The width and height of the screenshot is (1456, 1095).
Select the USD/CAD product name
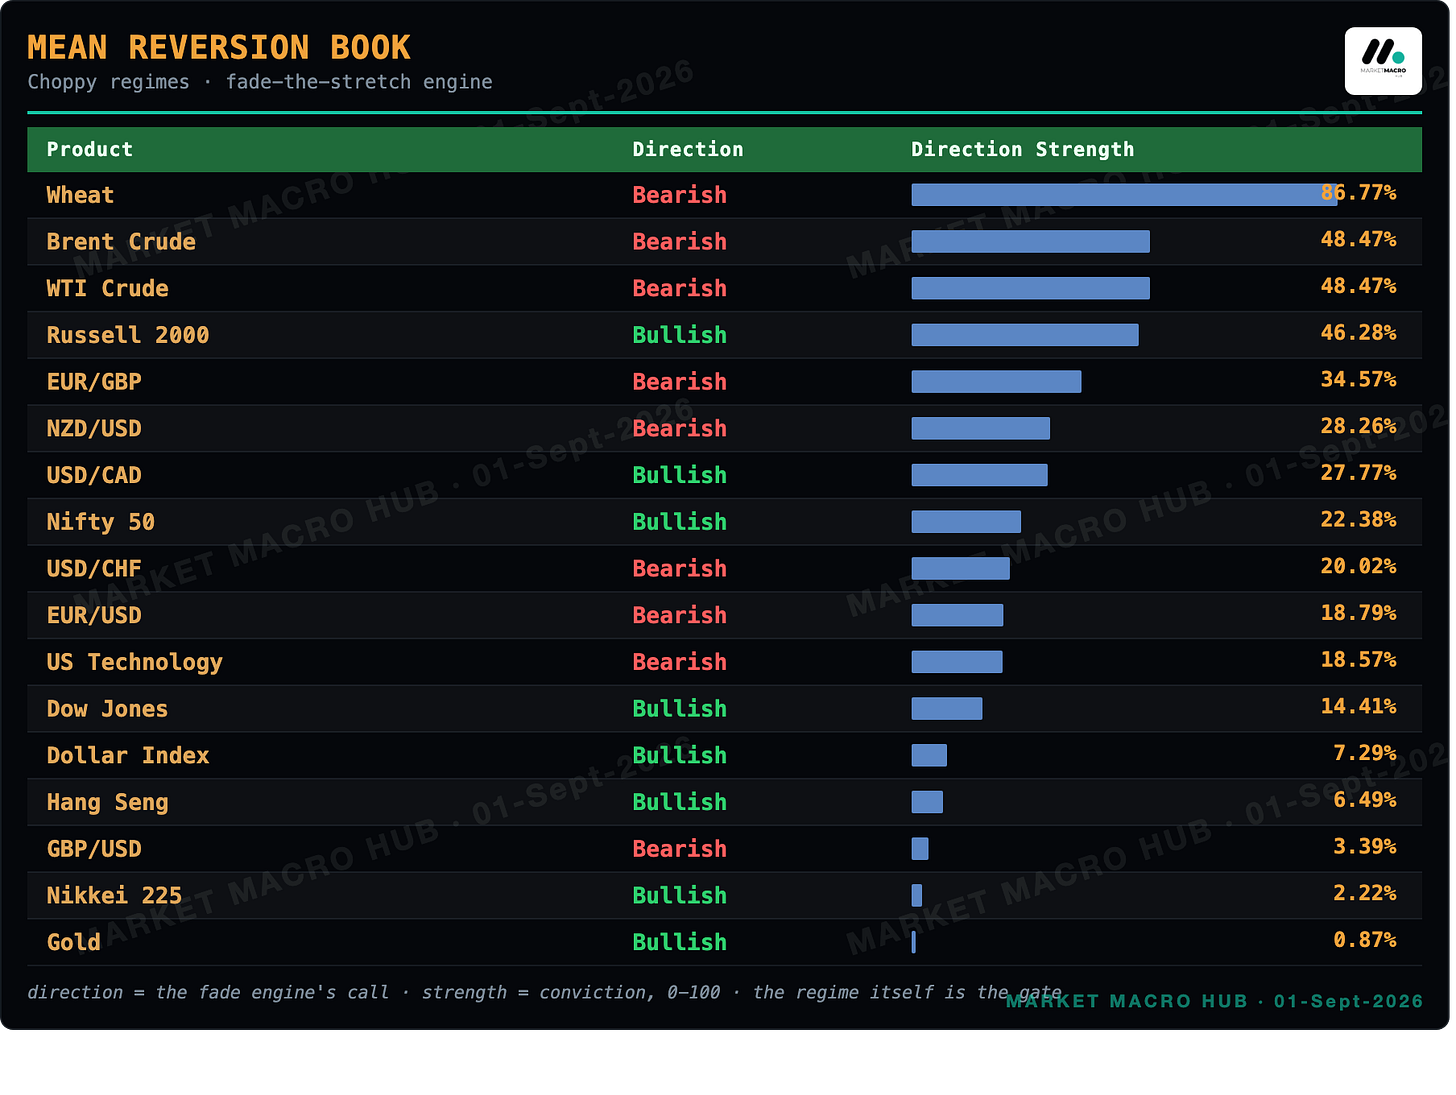click(x=94, y=475)
